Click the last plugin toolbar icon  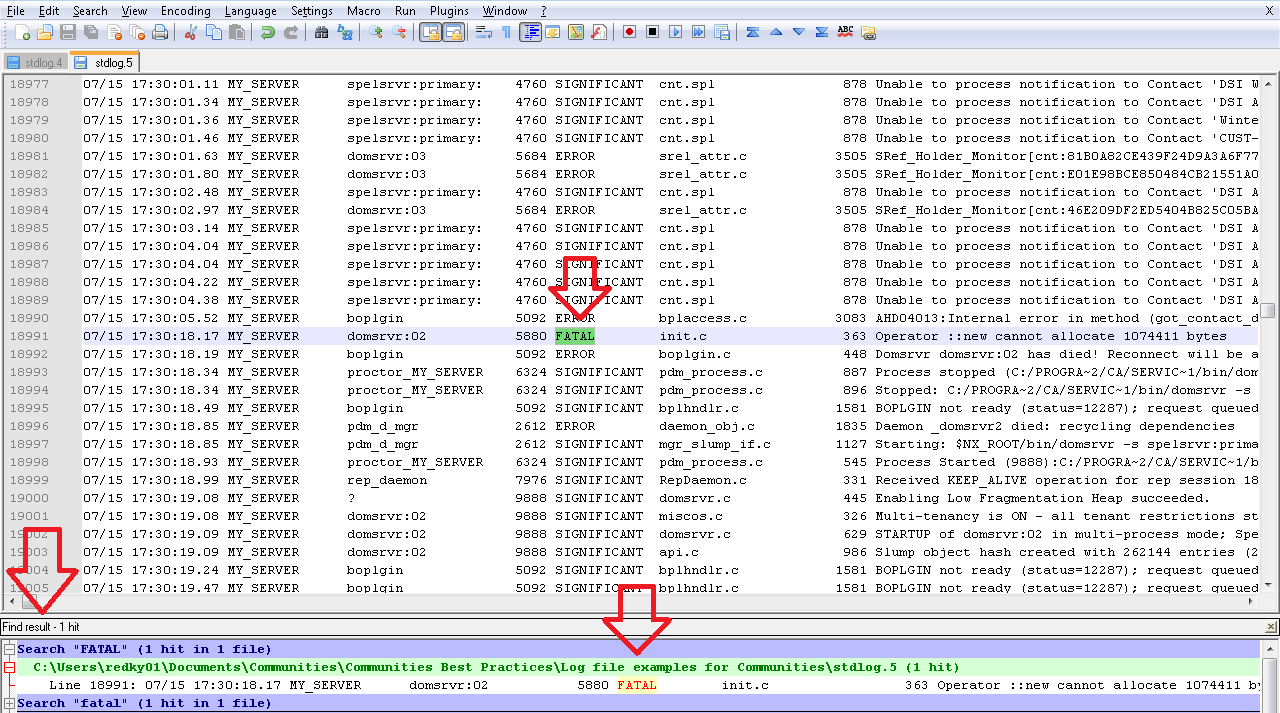pyautogui.click(x=868, y=33)
